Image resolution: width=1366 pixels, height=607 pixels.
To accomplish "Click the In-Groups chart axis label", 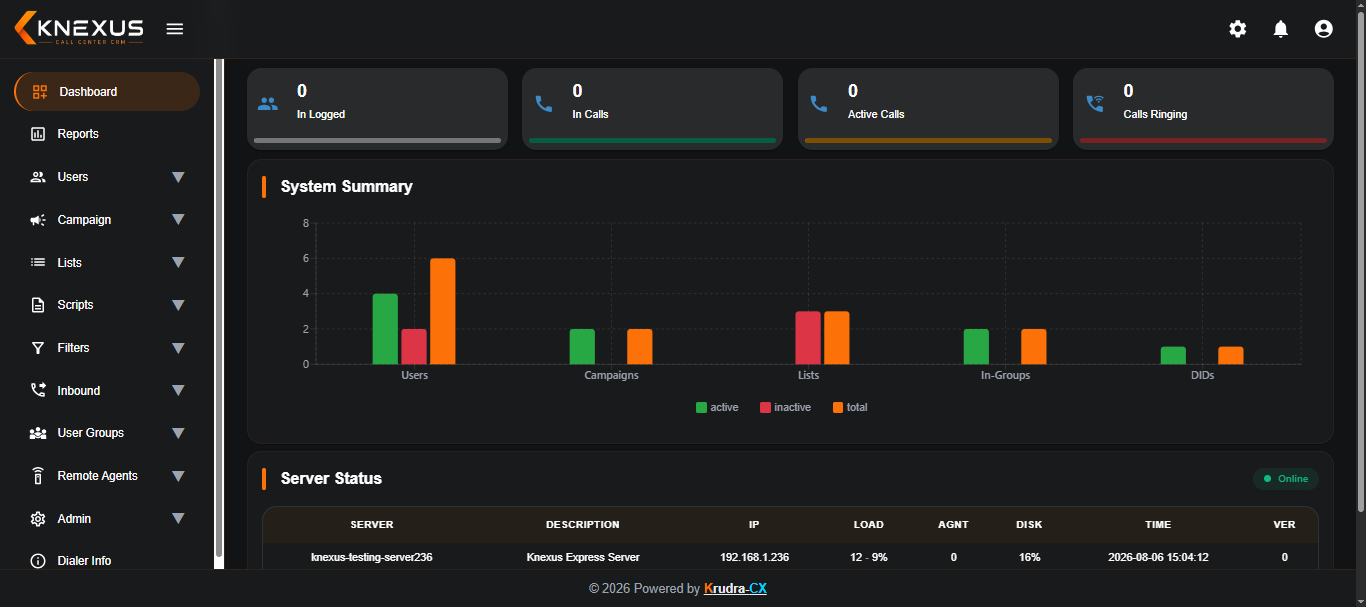I will coord(1005,375).
